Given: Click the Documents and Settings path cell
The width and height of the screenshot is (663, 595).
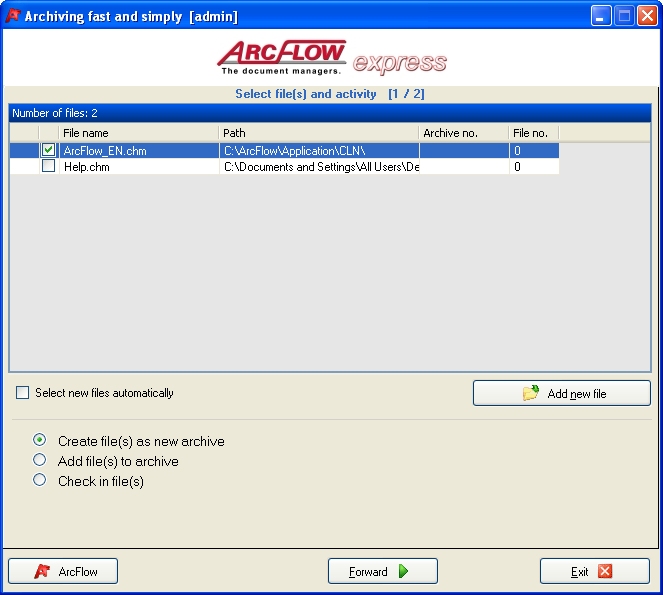Looking at the screenshot, I should coord(319,167).
